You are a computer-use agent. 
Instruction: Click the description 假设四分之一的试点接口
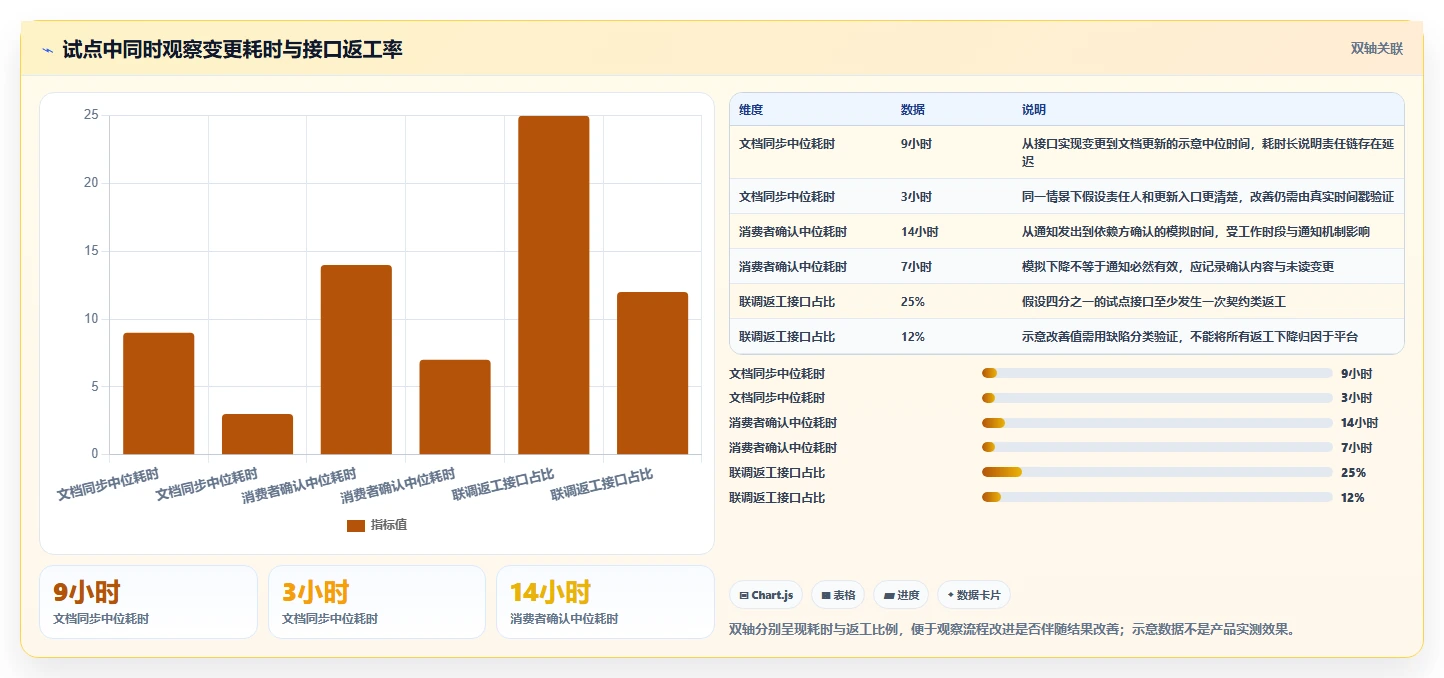pyautogui.click(x=1154, y=302)
